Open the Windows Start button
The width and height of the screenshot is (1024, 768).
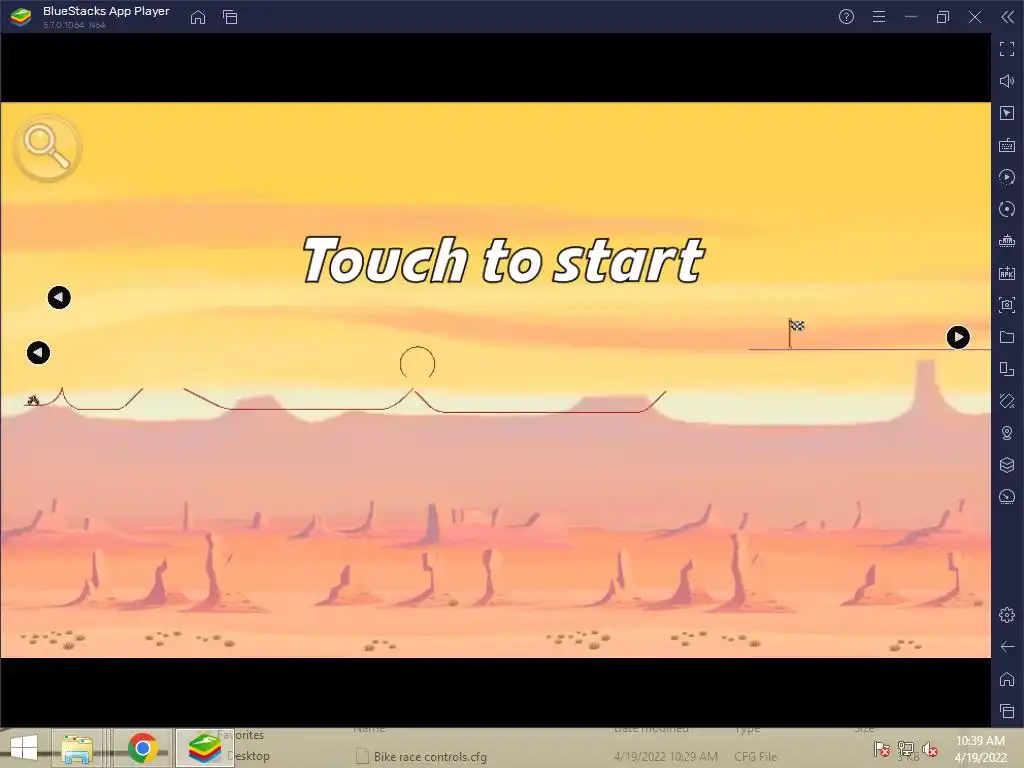[24, 748]
